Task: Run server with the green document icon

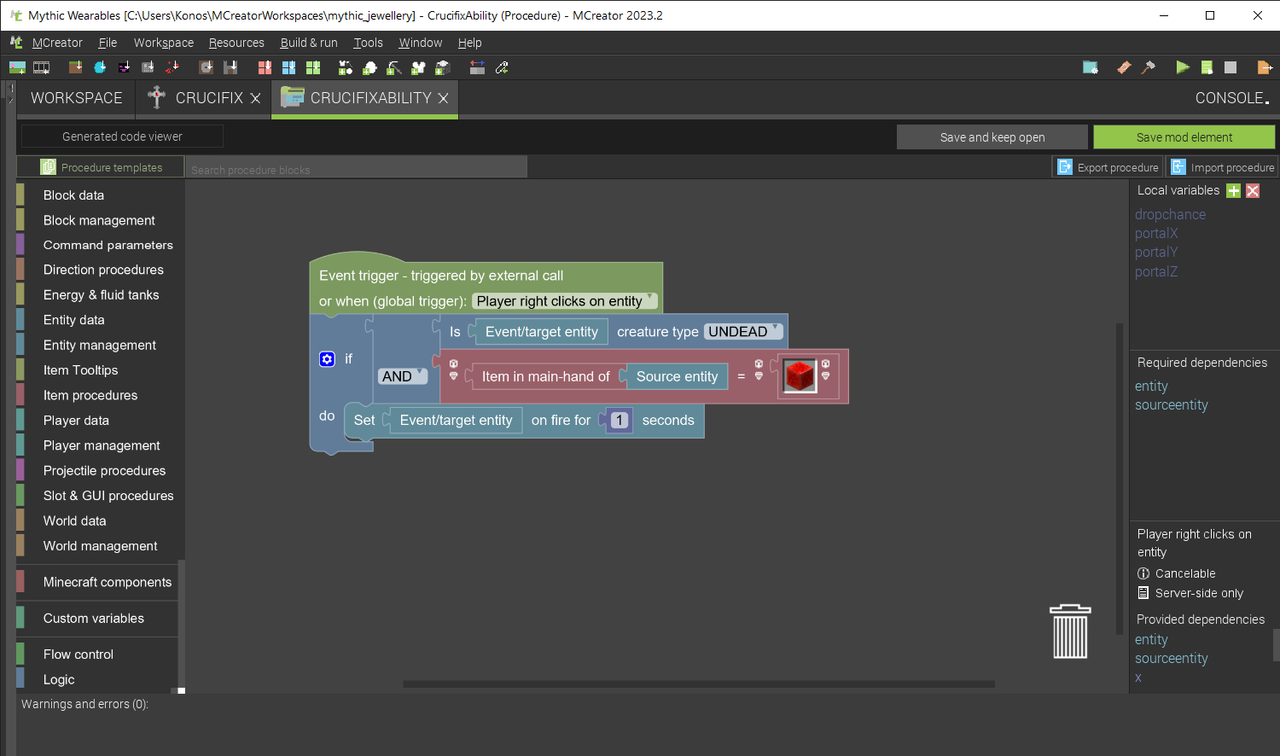Action: tap(1207, 67)
